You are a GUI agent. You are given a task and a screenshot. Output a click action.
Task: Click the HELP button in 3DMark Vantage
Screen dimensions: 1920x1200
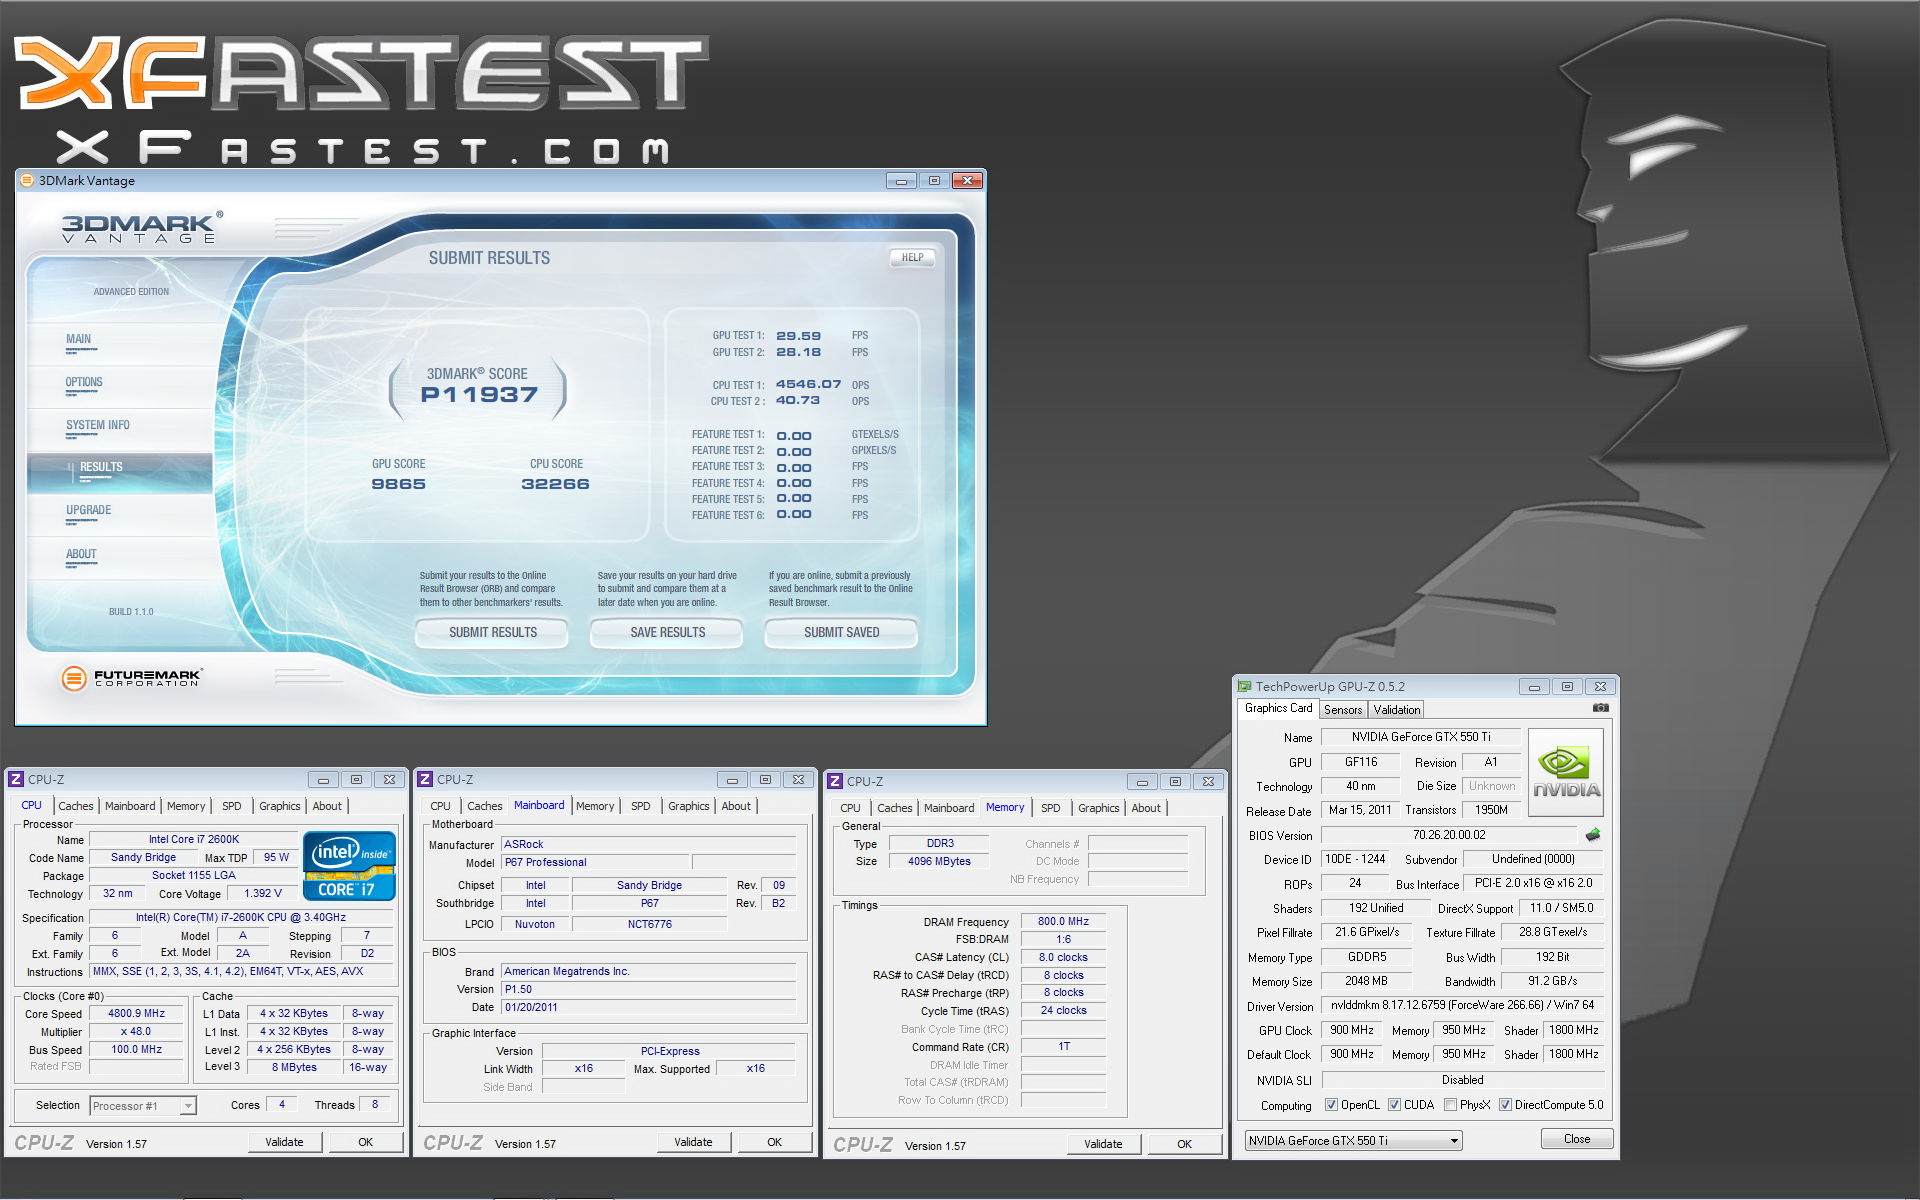912,258
